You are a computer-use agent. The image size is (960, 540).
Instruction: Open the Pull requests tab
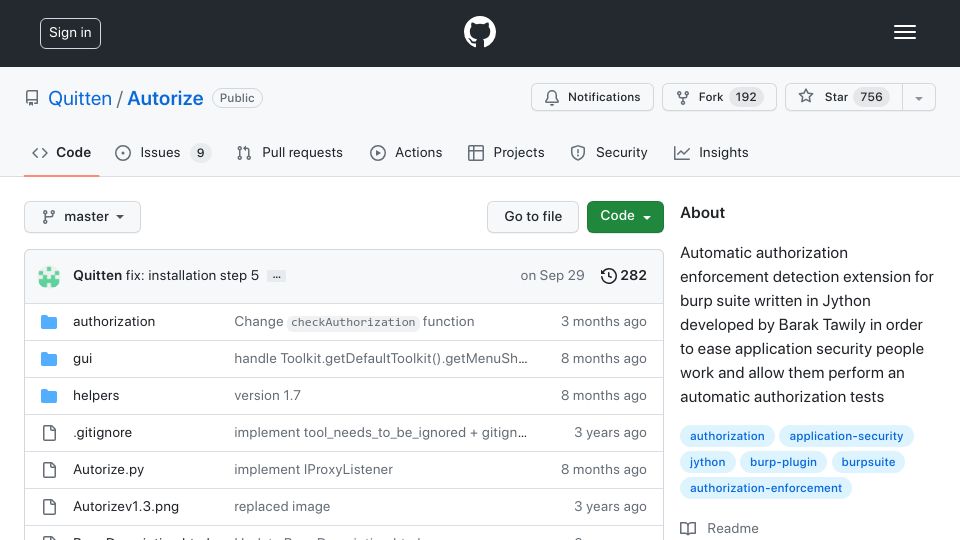click(290, 152)
